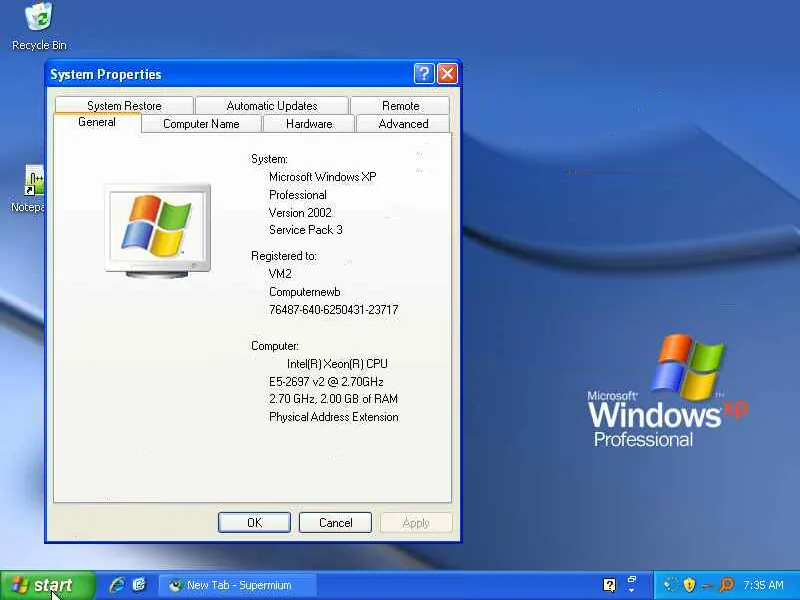The image size is (800, 600).
Task: Open the Advanced tab
Action: click(x=403, y=124)
